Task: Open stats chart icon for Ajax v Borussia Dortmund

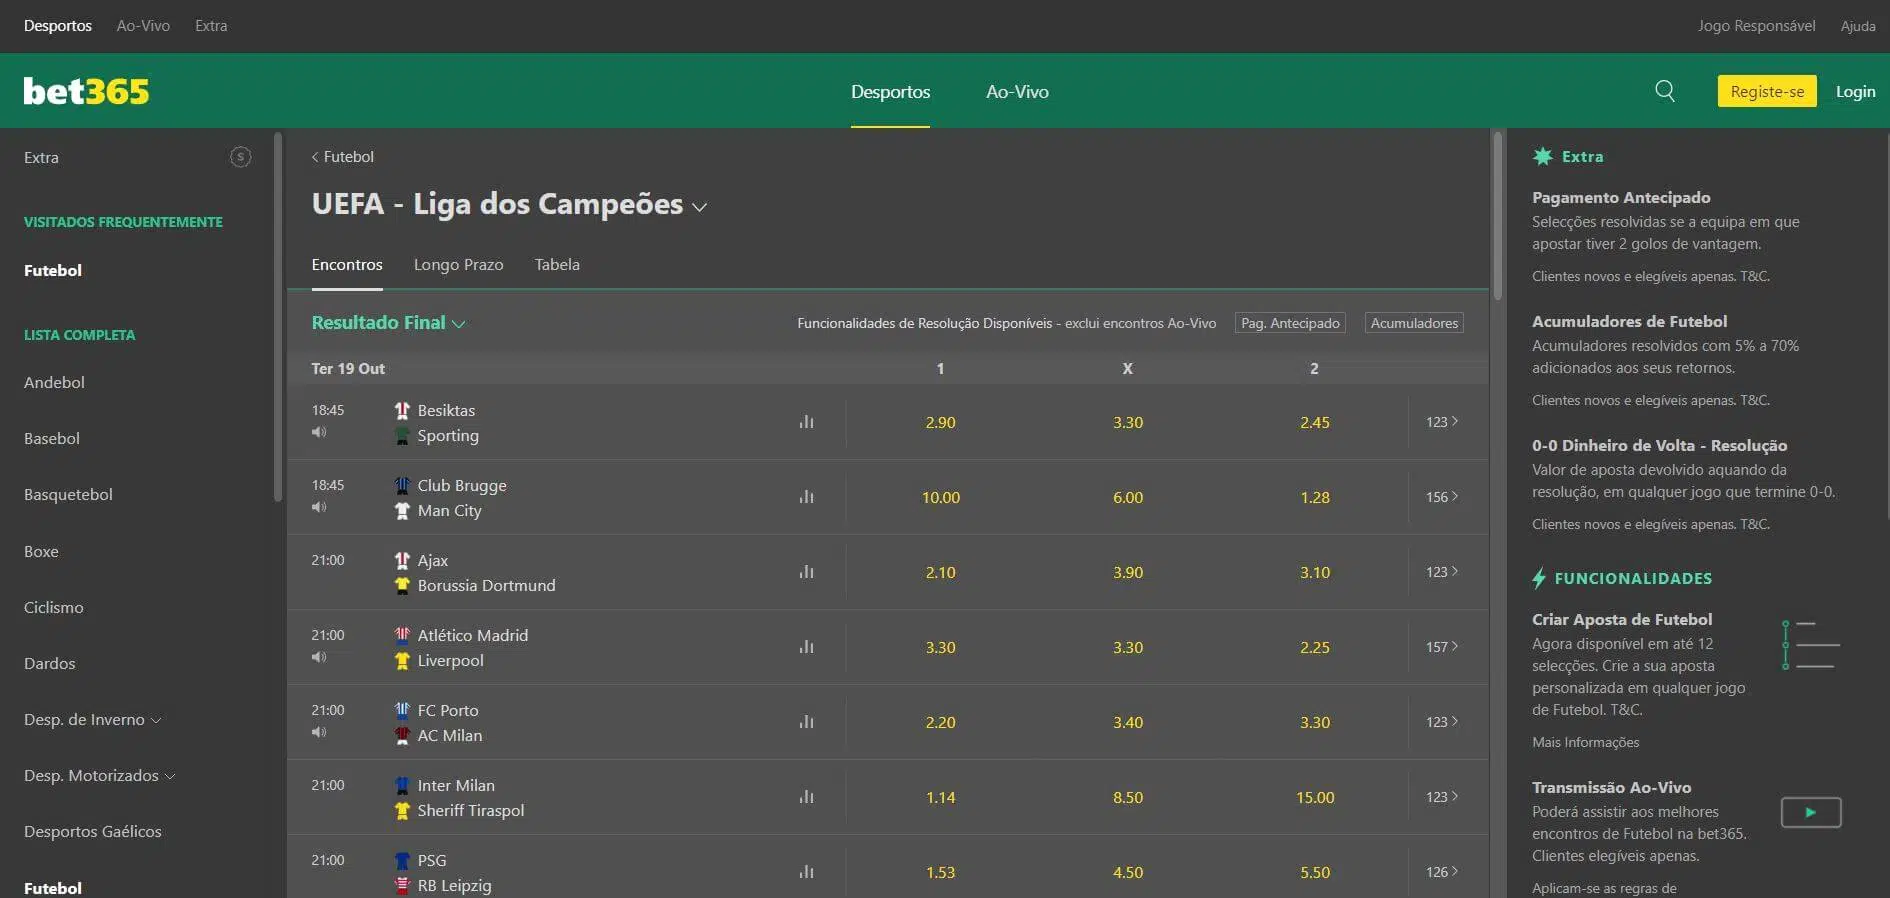Action: pos(806,572)
